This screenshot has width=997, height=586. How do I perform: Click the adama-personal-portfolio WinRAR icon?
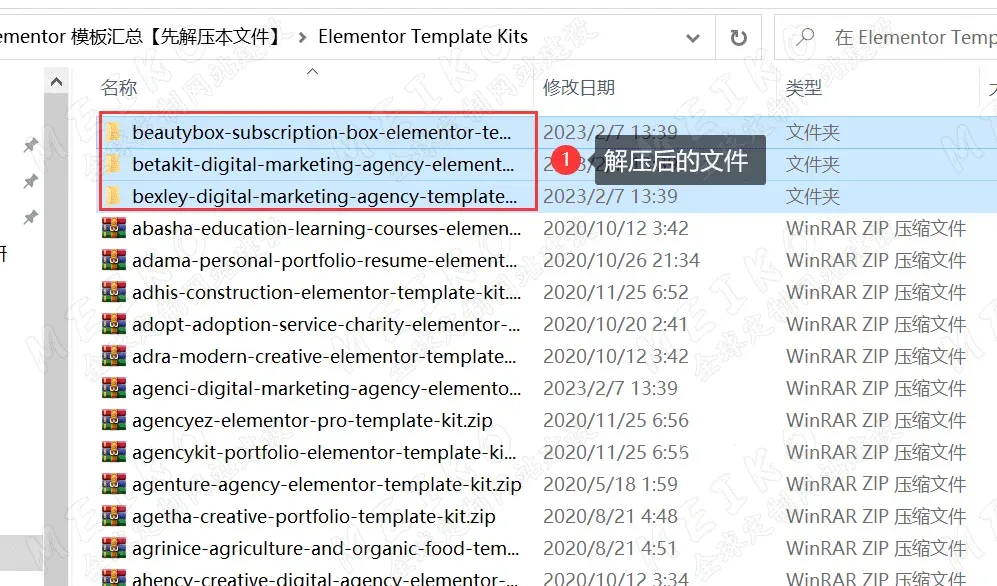click(x=114, y=260)
